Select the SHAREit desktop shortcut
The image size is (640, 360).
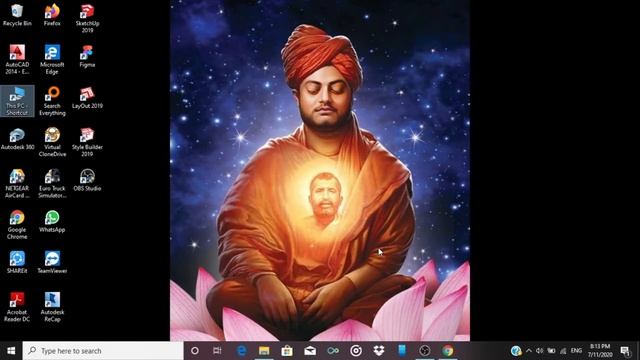click(17, 262)
